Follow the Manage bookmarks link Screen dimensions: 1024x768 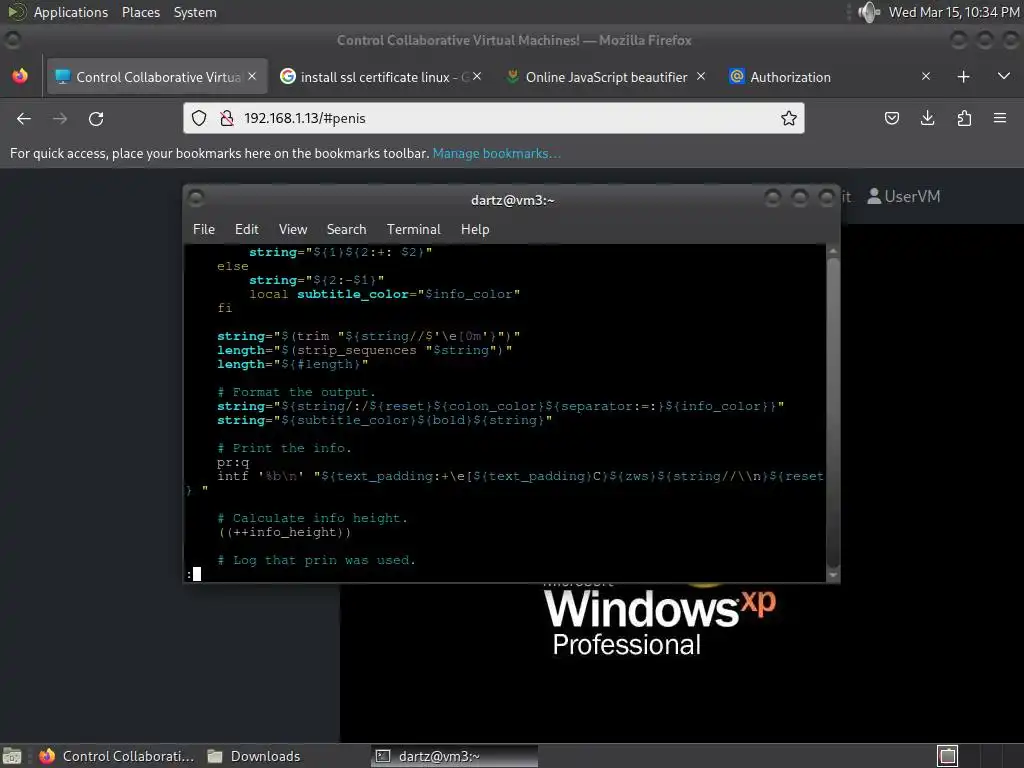click(496, 153)
